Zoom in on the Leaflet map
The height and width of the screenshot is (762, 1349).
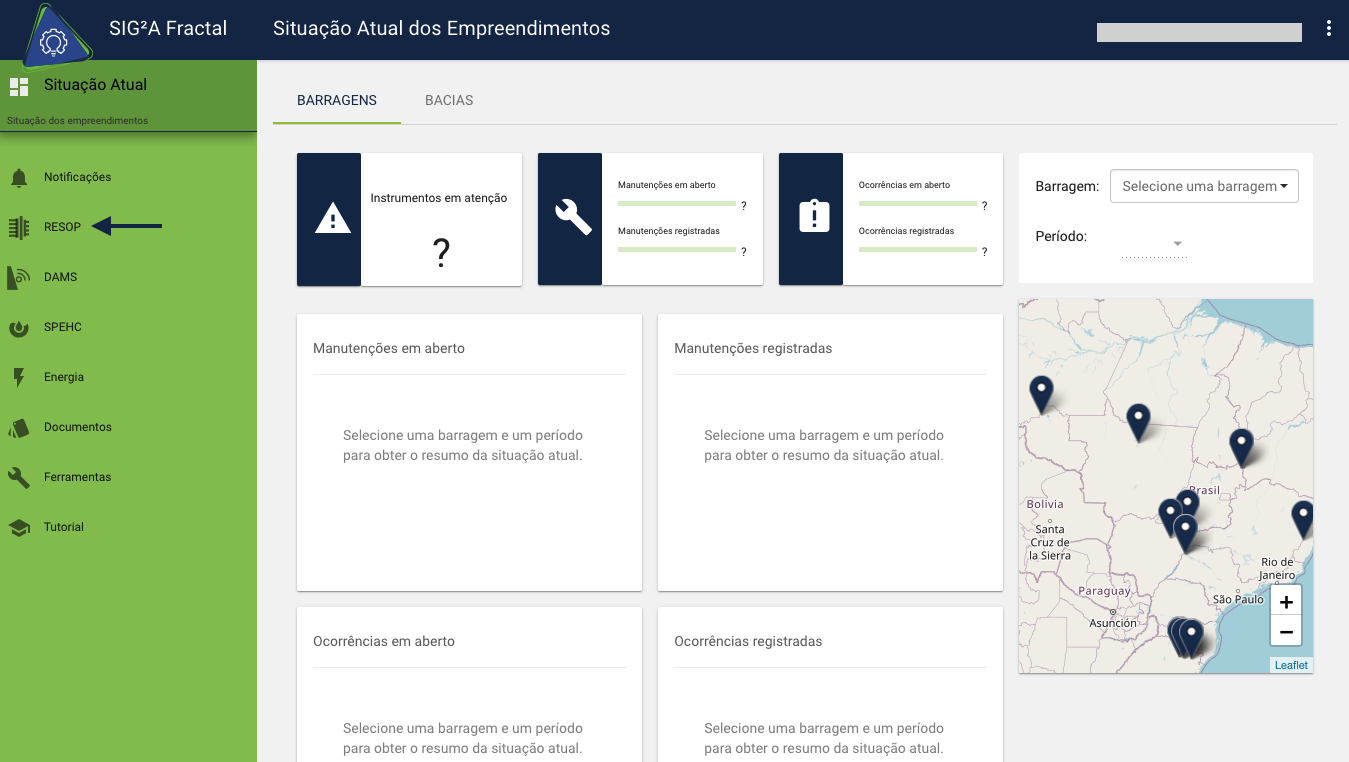(x=1286, y=601)
